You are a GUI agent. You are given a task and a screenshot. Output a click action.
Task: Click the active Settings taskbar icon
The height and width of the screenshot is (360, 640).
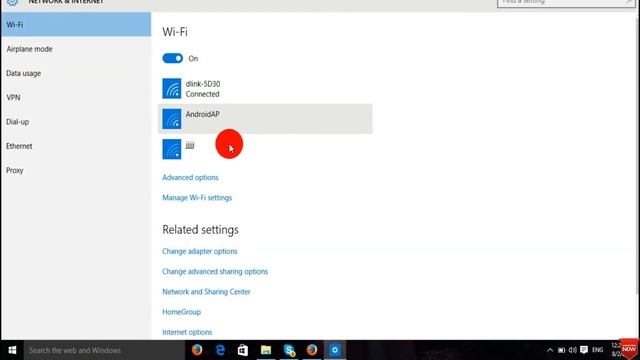click(x=335, y=350)
